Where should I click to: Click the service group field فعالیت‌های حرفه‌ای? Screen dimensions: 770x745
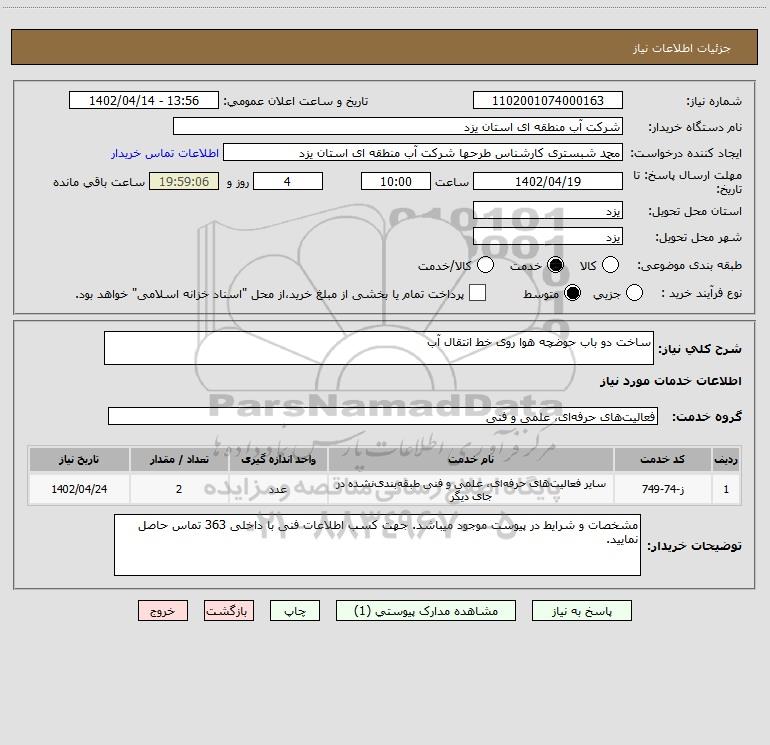click(x=383, y=416)
